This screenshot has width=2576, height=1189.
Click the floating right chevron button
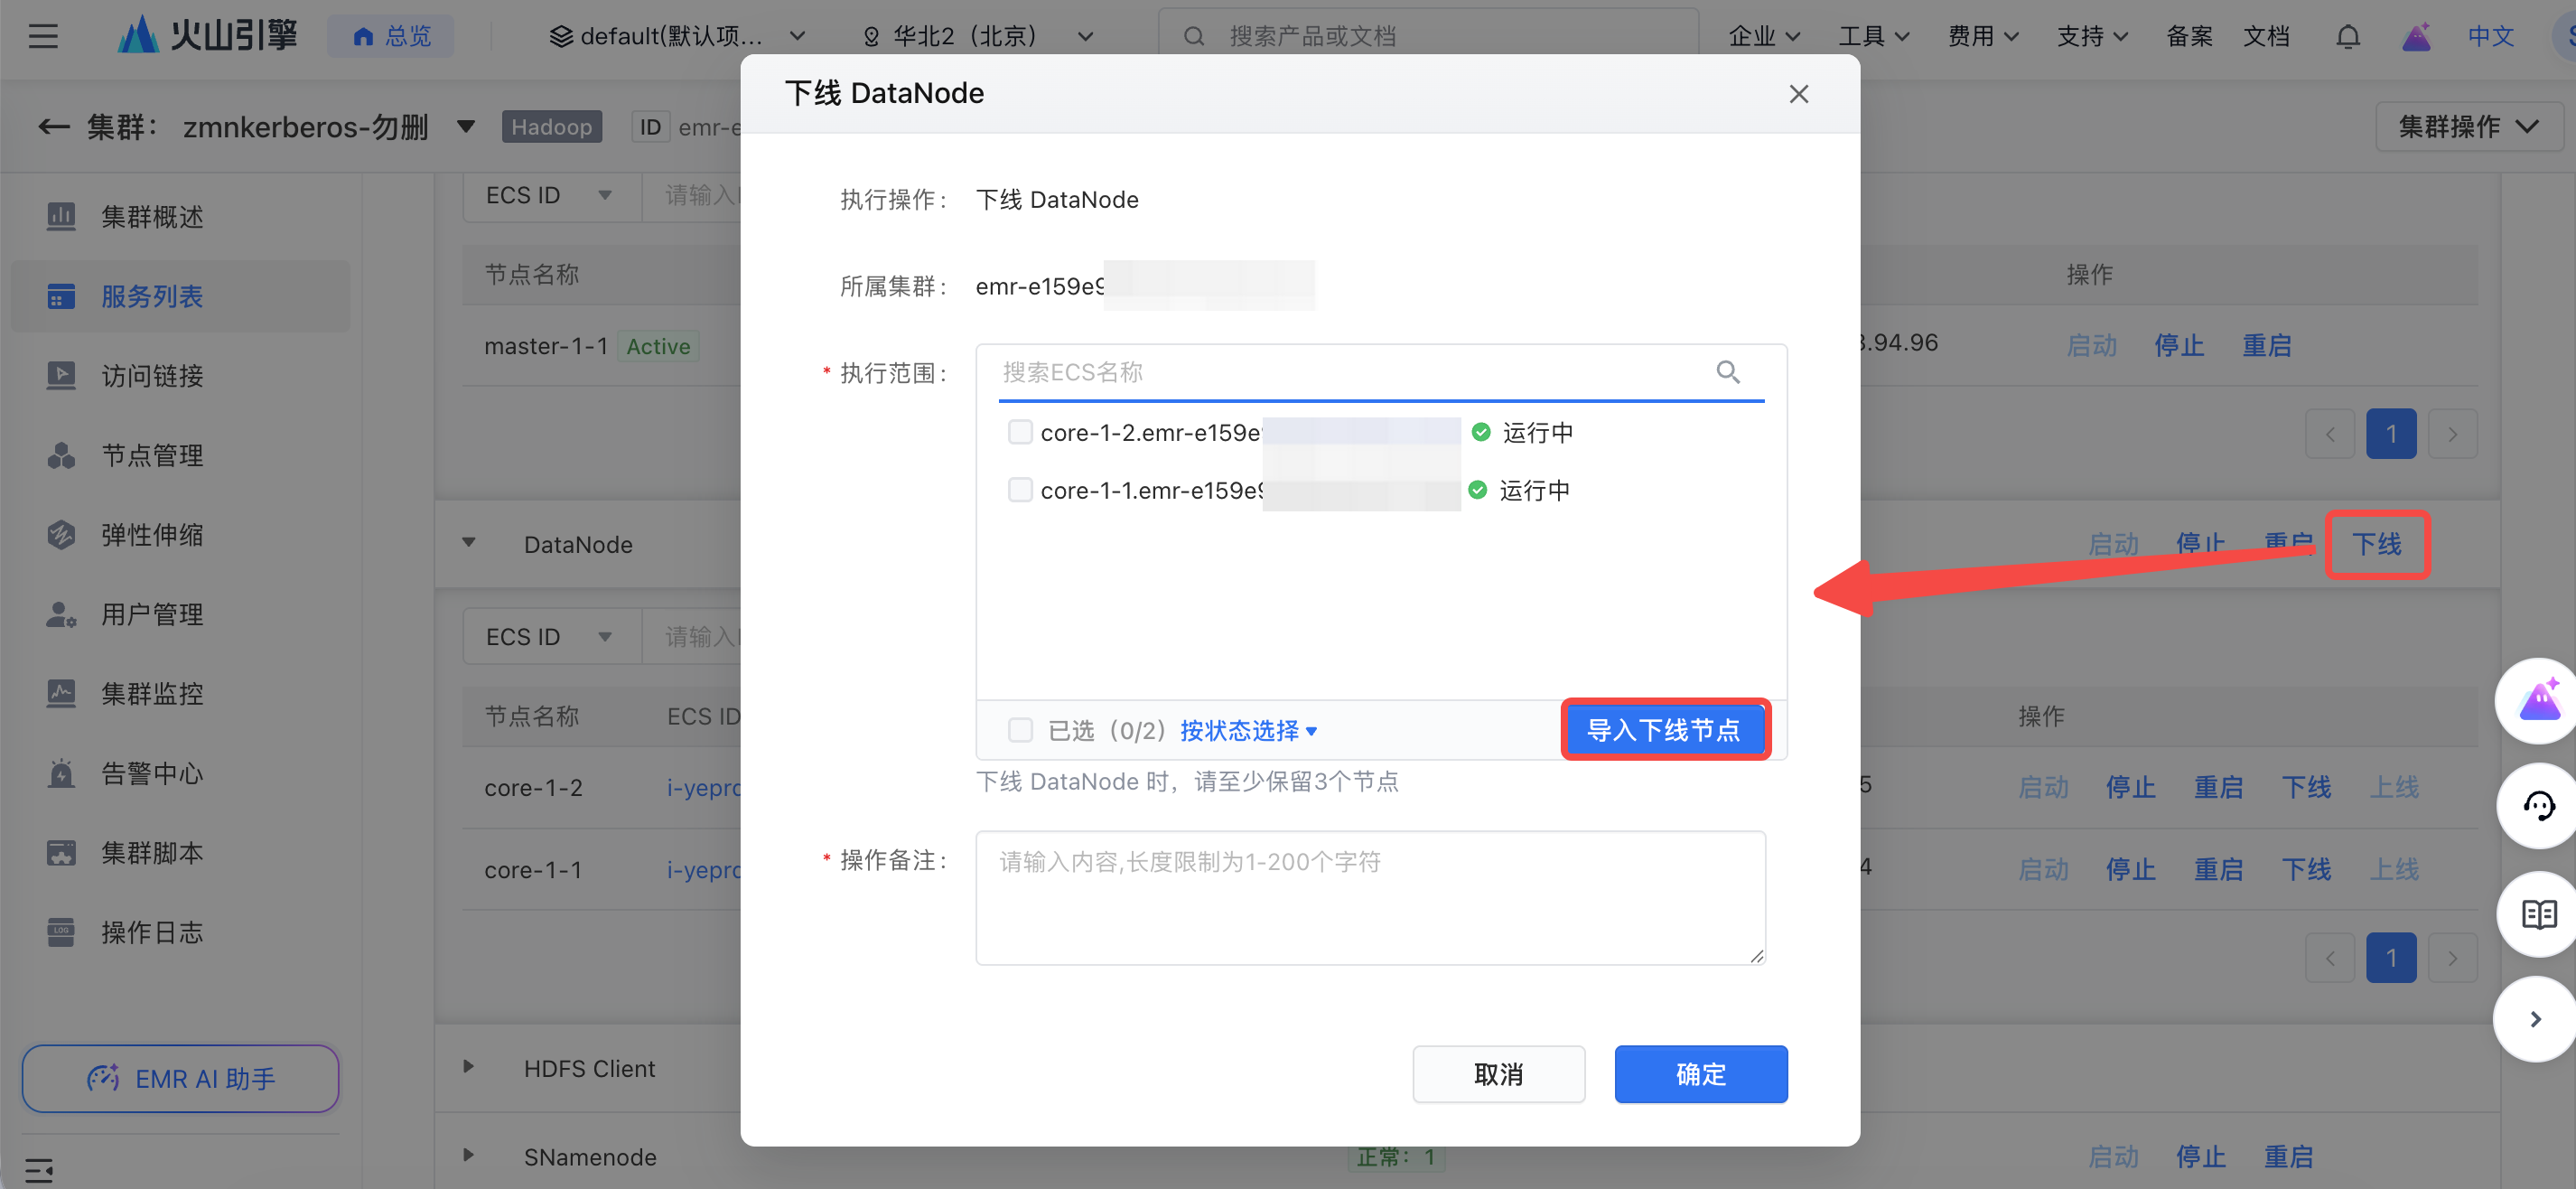point(2536,1019)
